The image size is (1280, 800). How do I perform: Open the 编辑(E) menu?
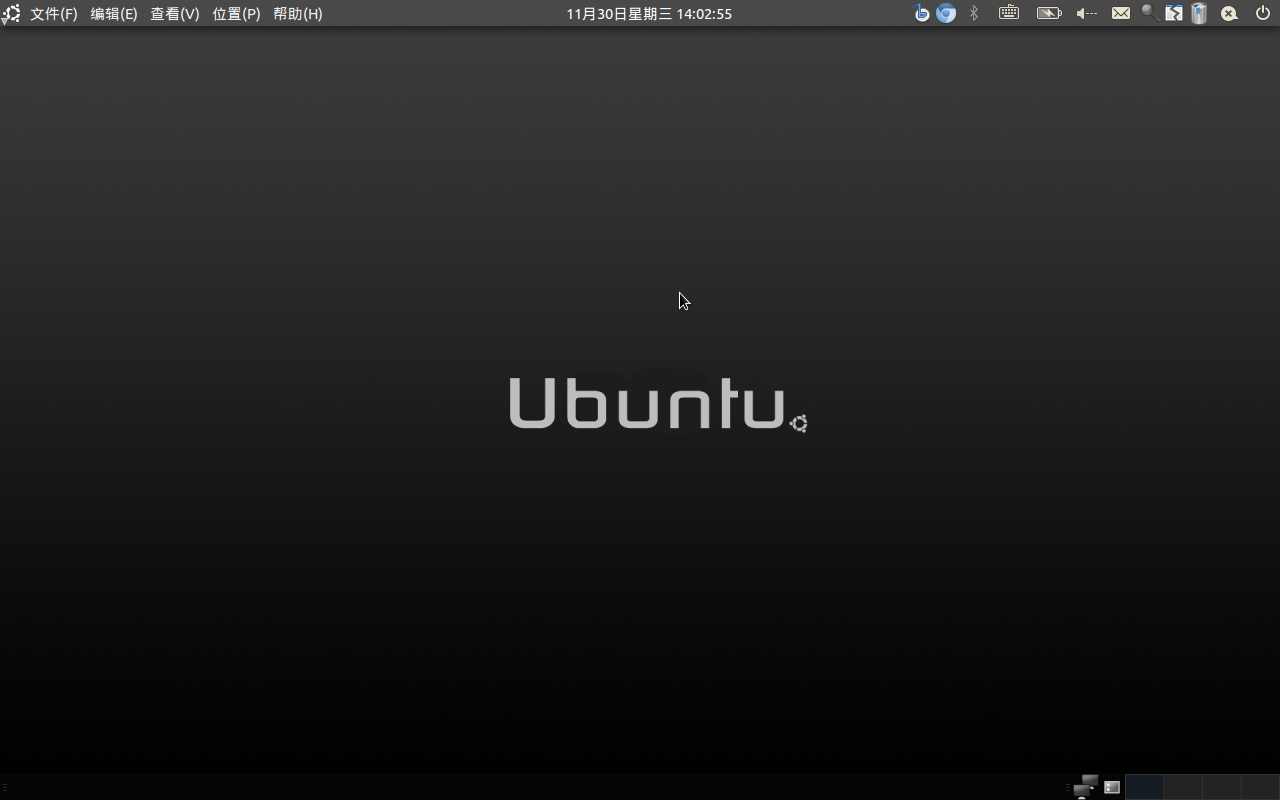[114, 14]
